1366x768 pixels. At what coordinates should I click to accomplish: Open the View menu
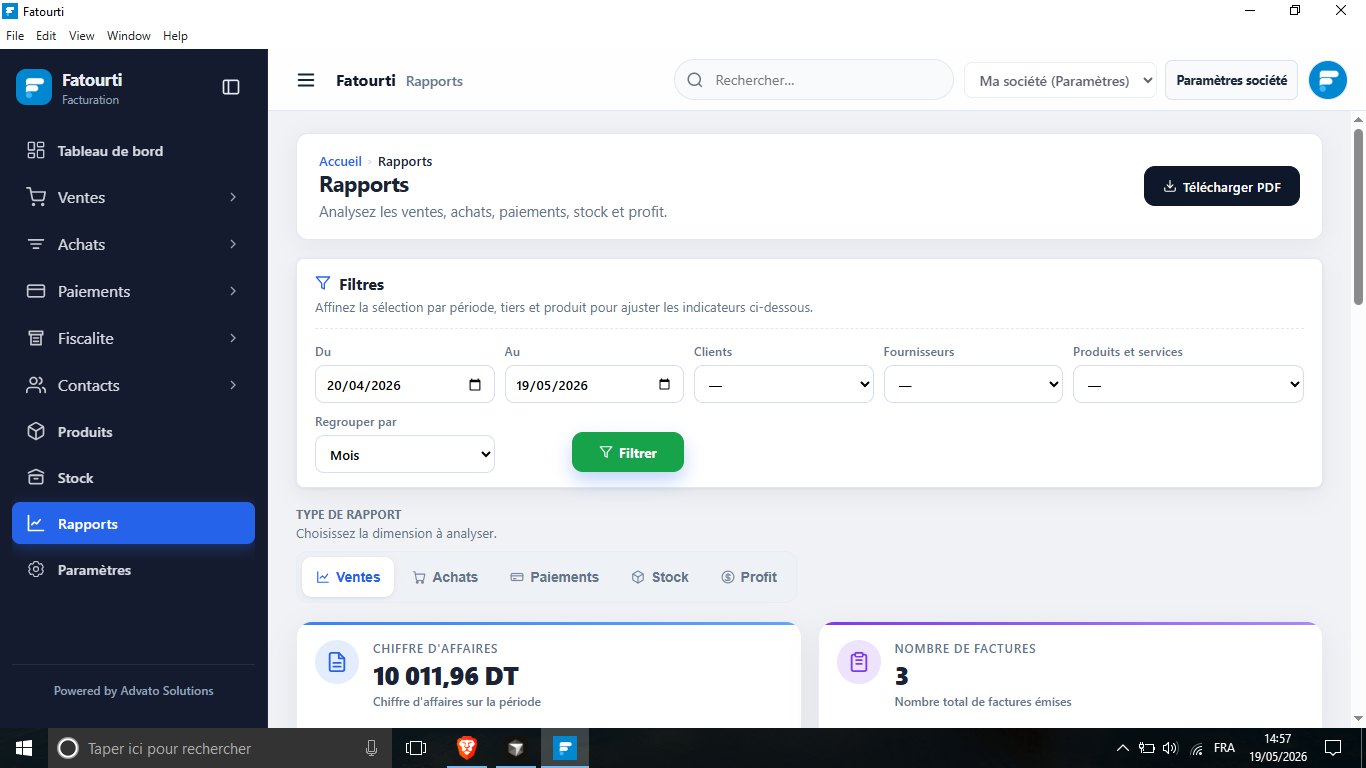click(x=82, y=36)
